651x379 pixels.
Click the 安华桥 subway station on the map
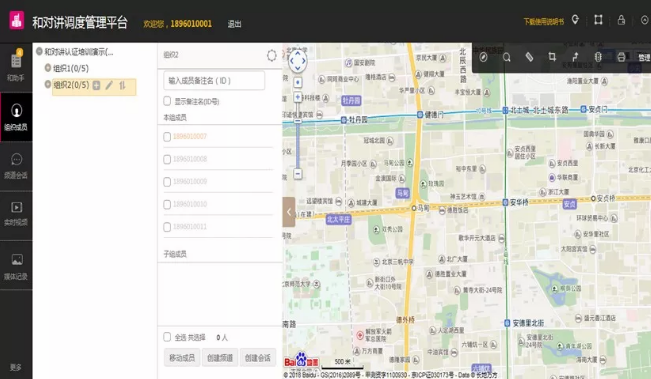(x=505, y=203)
